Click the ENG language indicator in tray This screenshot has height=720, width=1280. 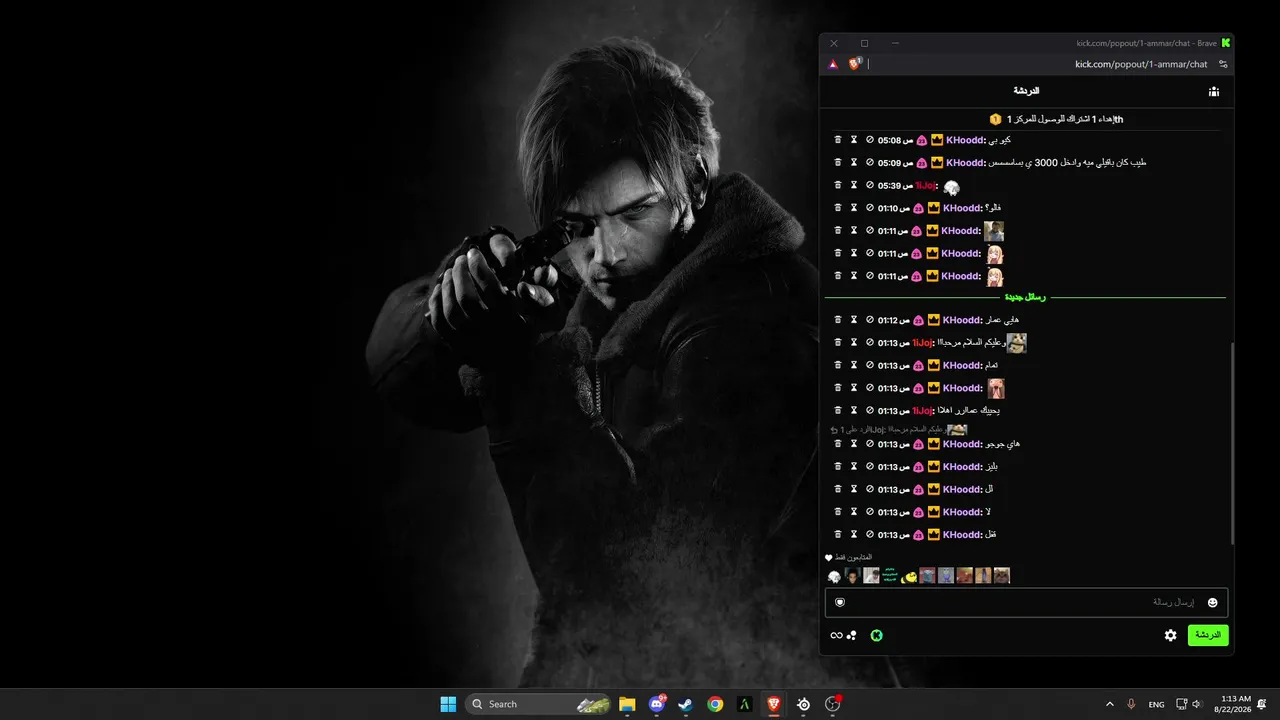click(1156, 704)
